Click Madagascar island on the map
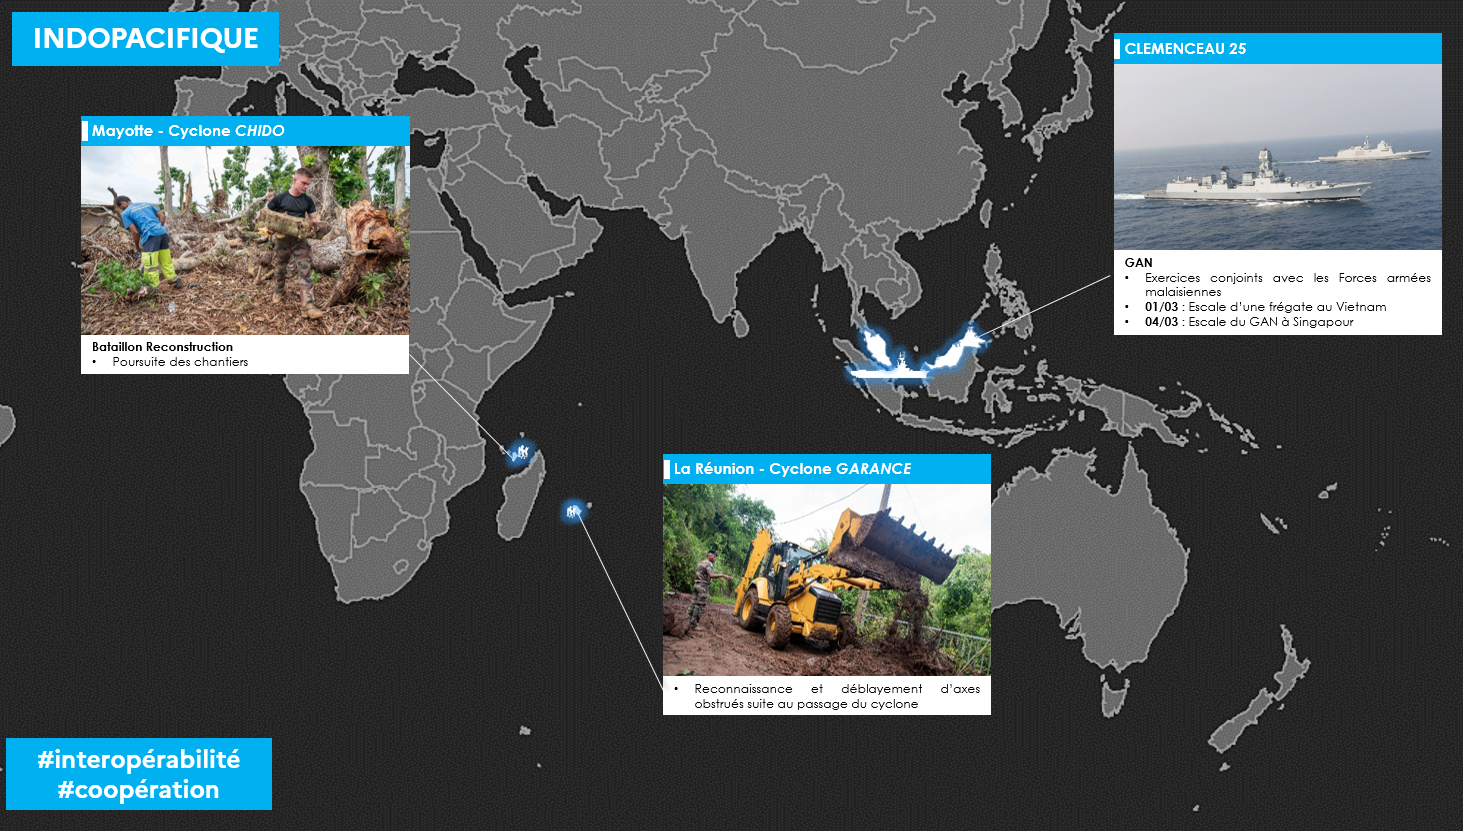The image size is (1463, 831). pos(522,497)
